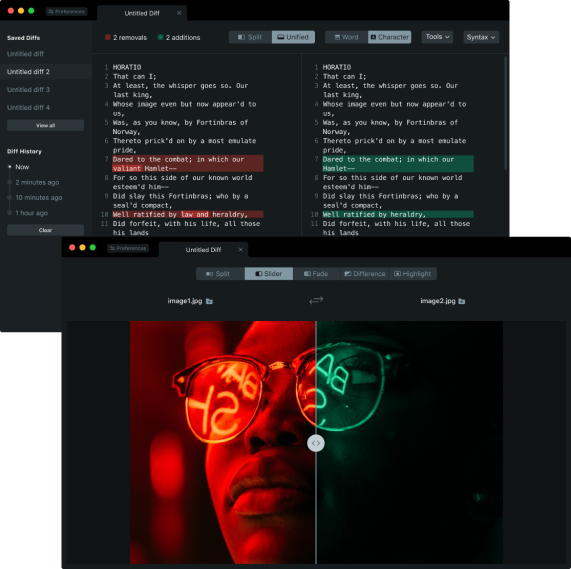Click 'HORATIO' on line 1 of left pane
This screenshot has width=571, height=569.
point(127,67)
